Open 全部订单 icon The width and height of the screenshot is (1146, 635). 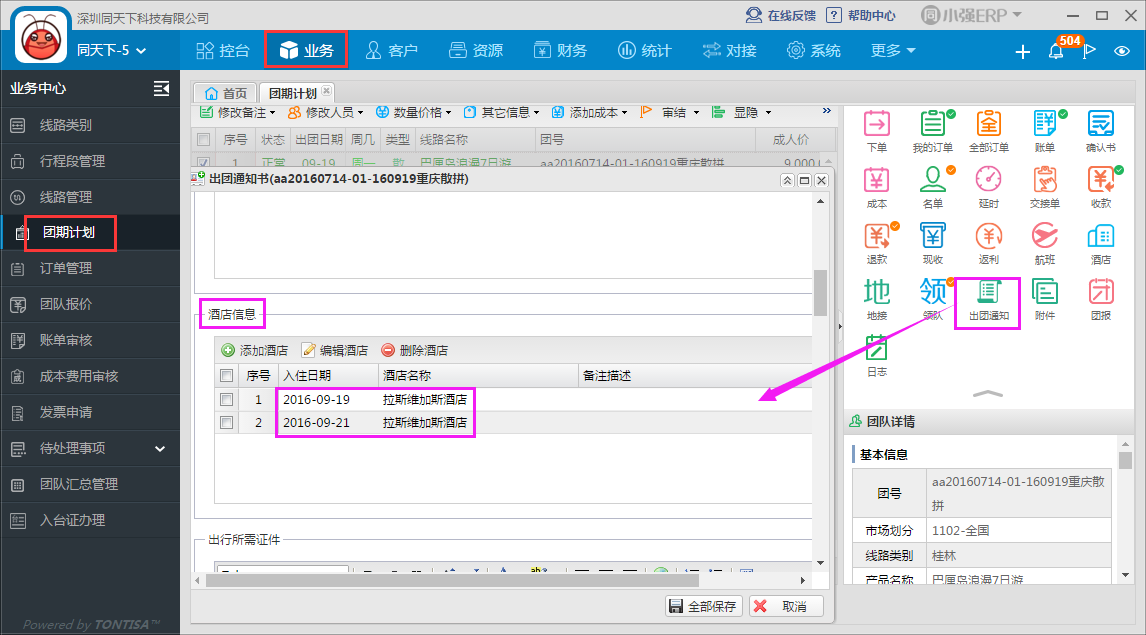pyautogui.click(x=989, y=132)
